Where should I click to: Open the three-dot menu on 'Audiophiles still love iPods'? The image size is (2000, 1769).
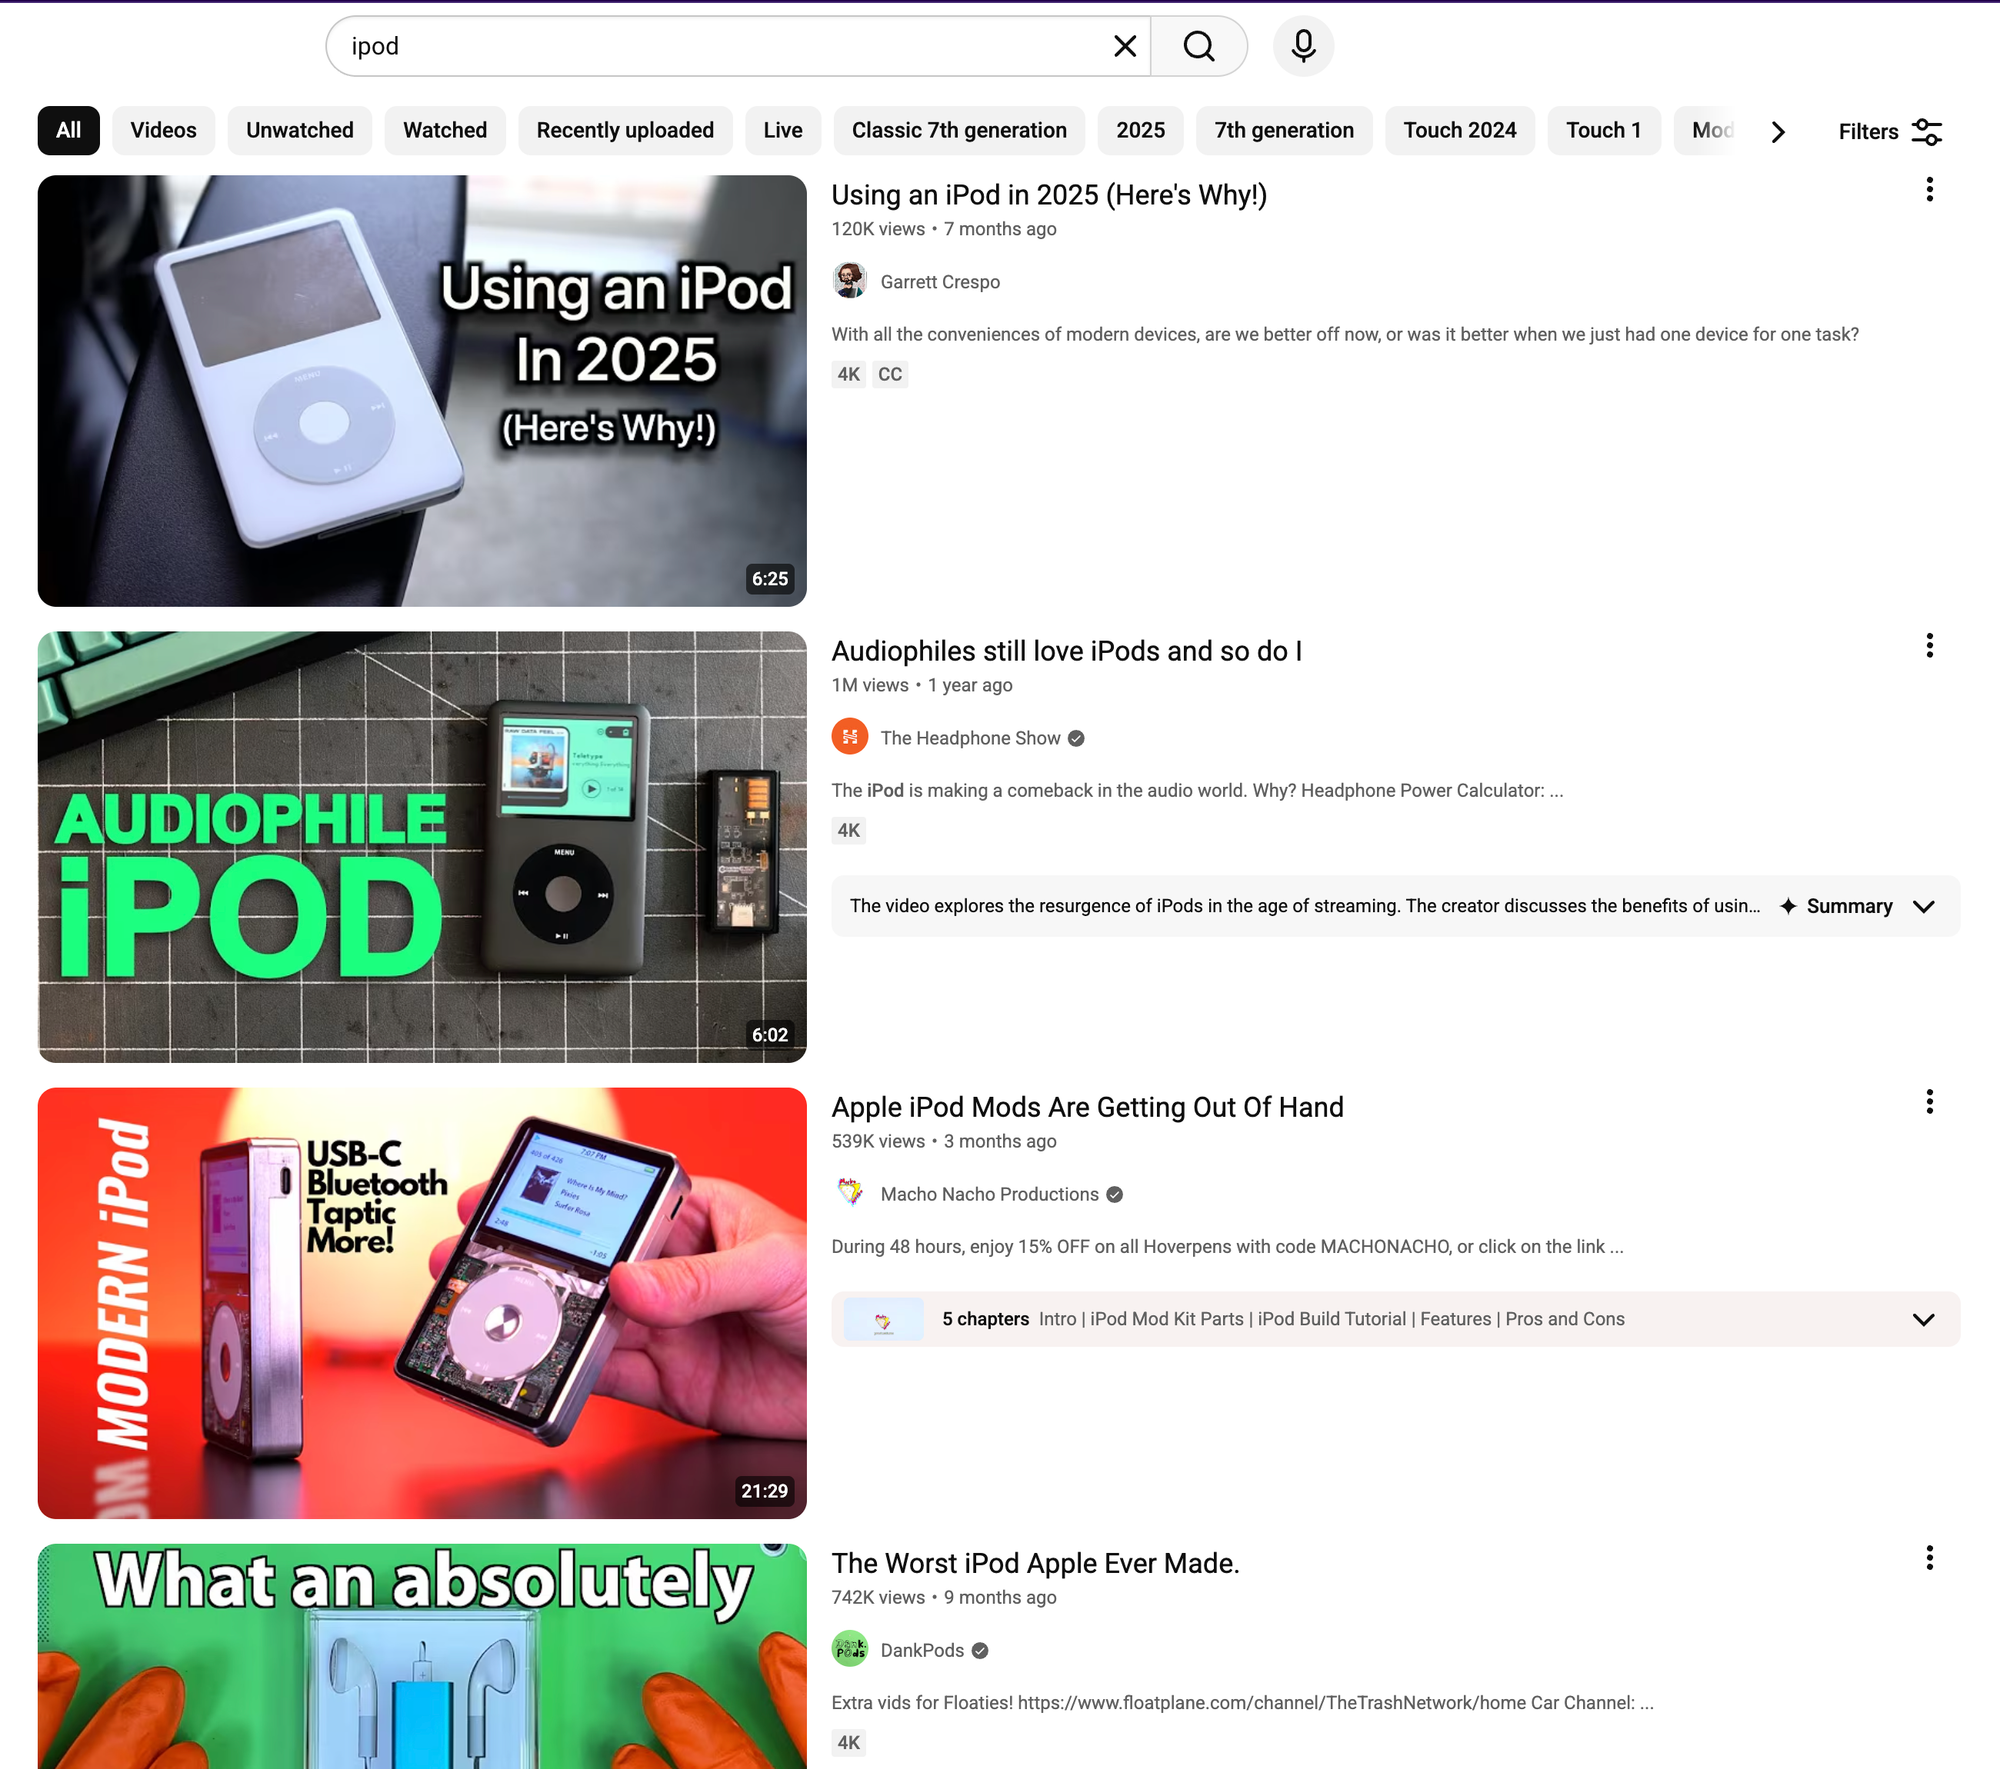[x=1929, y=646]
